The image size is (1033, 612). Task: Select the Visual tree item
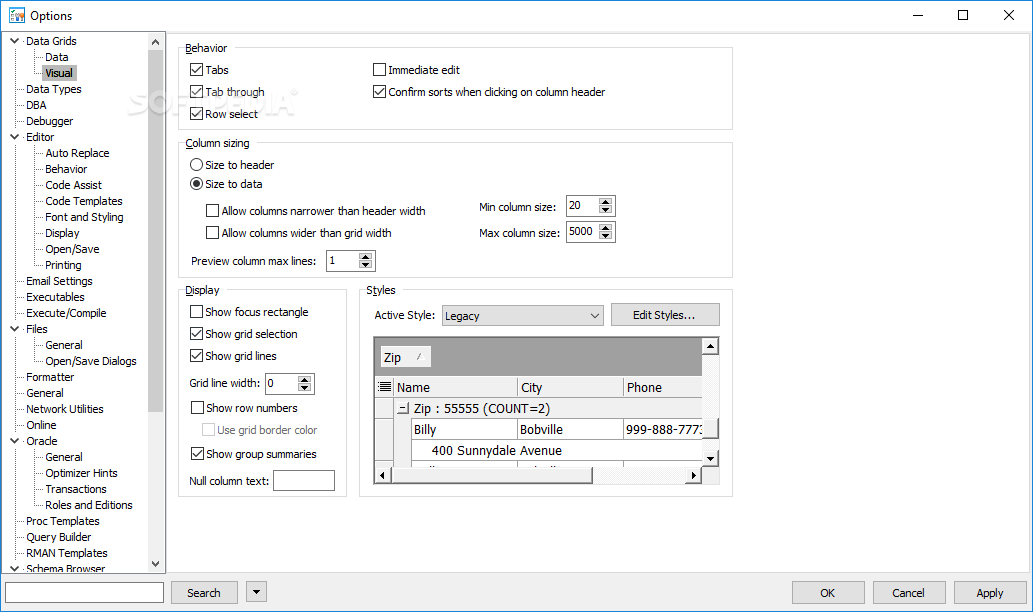[59, 73]
